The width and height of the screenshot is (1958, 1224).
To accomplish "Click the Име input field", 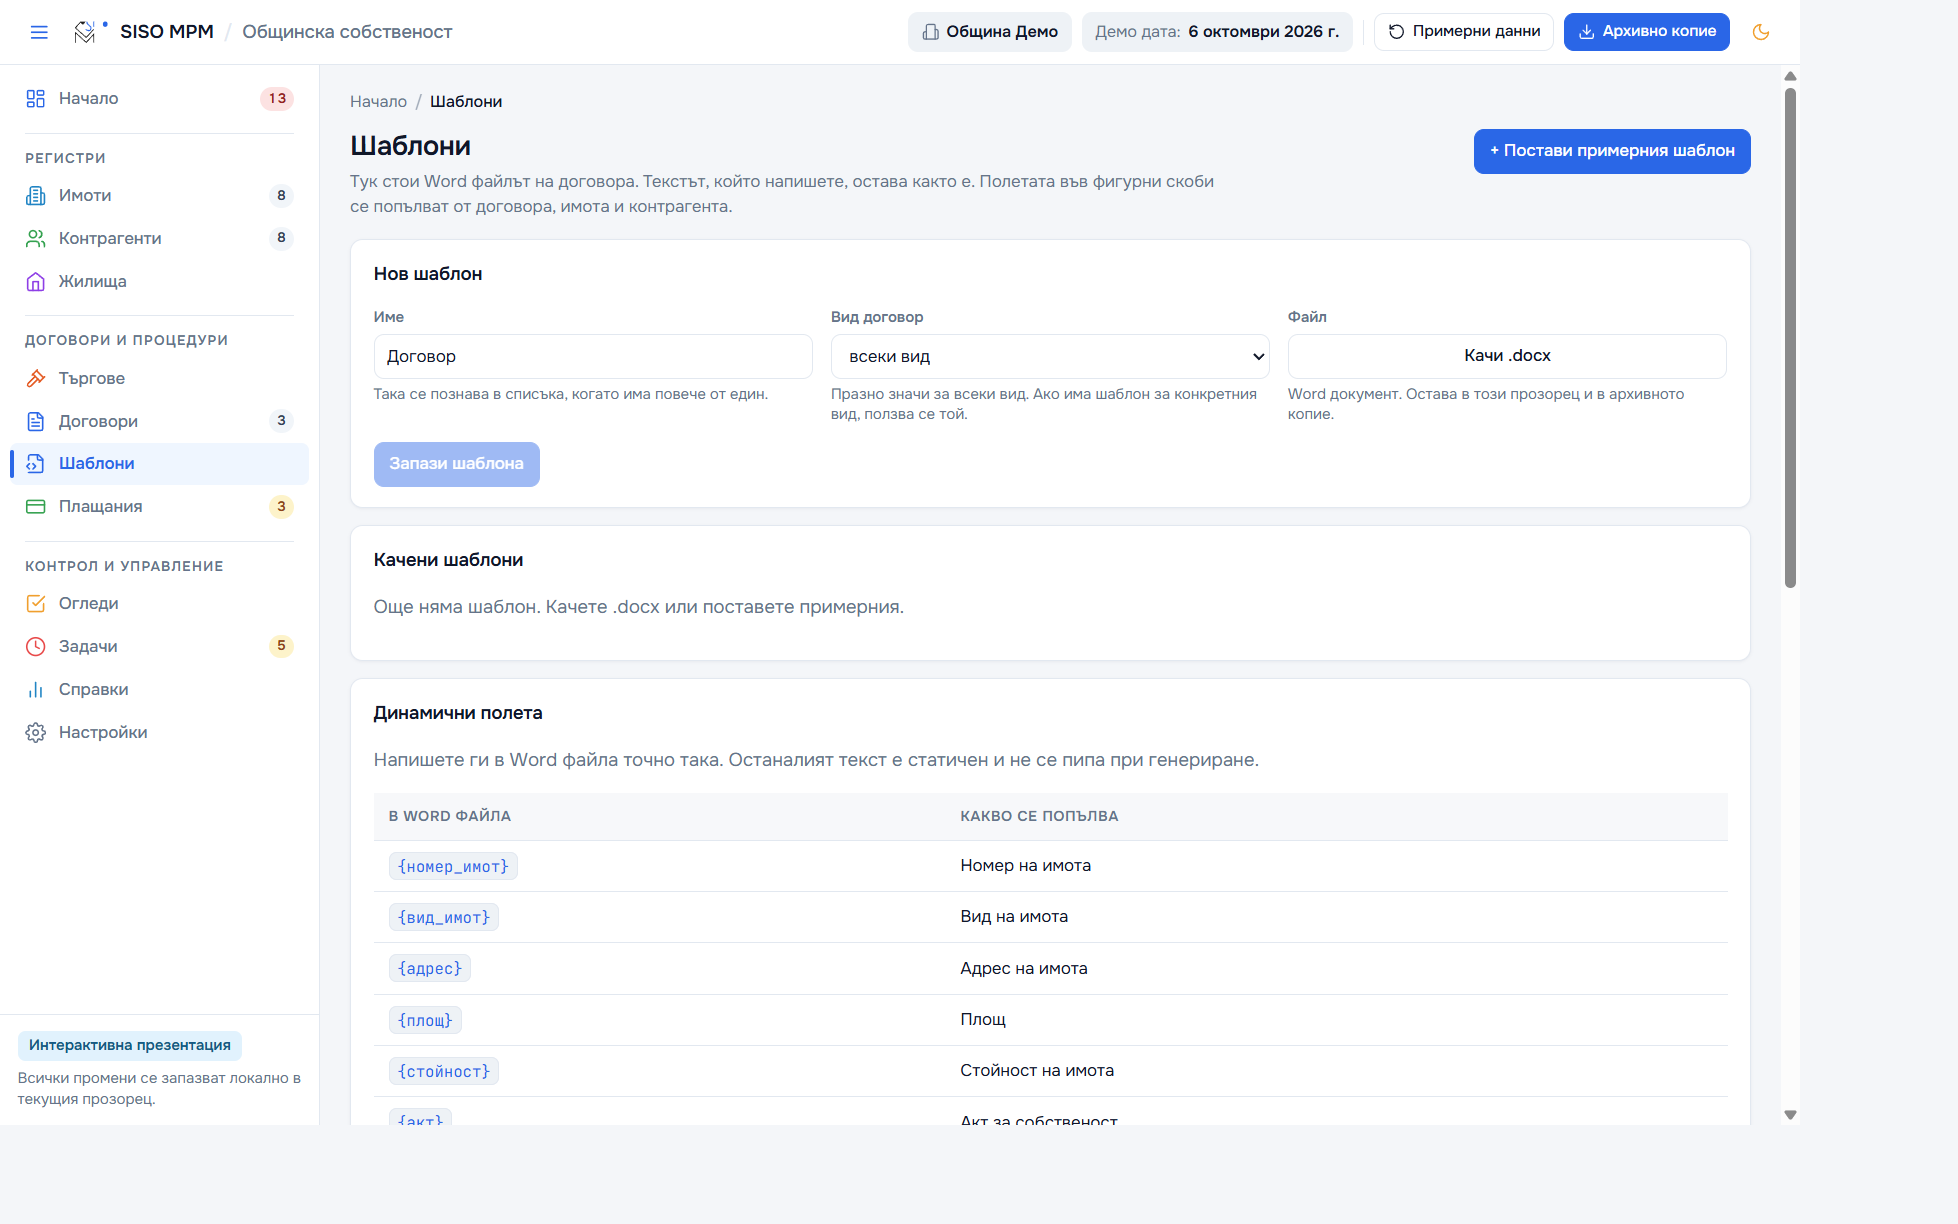I will [593, 356].
